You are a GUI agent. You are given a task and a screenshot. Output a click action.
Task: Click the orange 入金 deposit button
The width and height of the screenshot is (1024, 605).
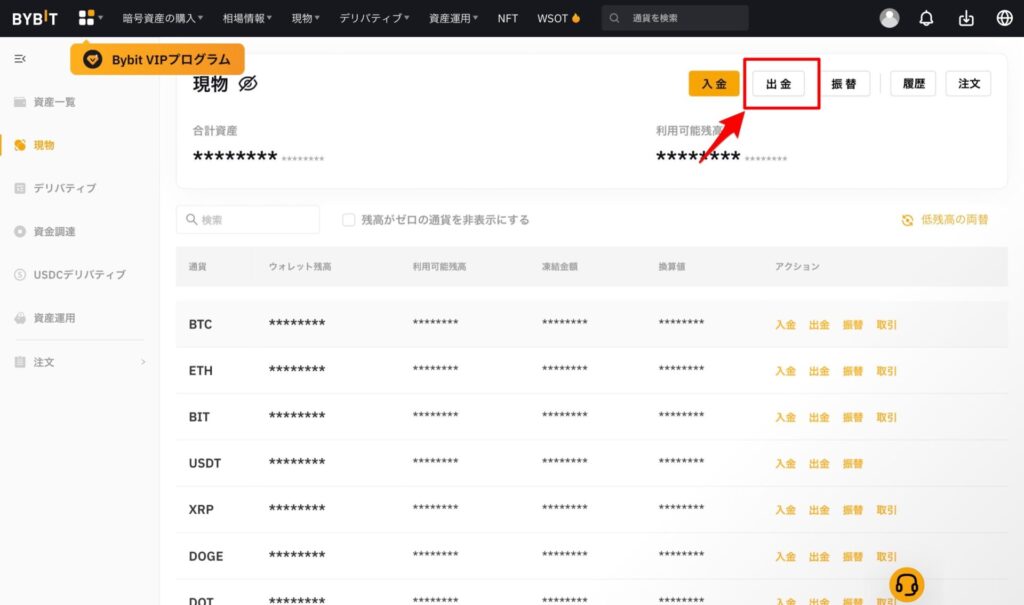714,84
